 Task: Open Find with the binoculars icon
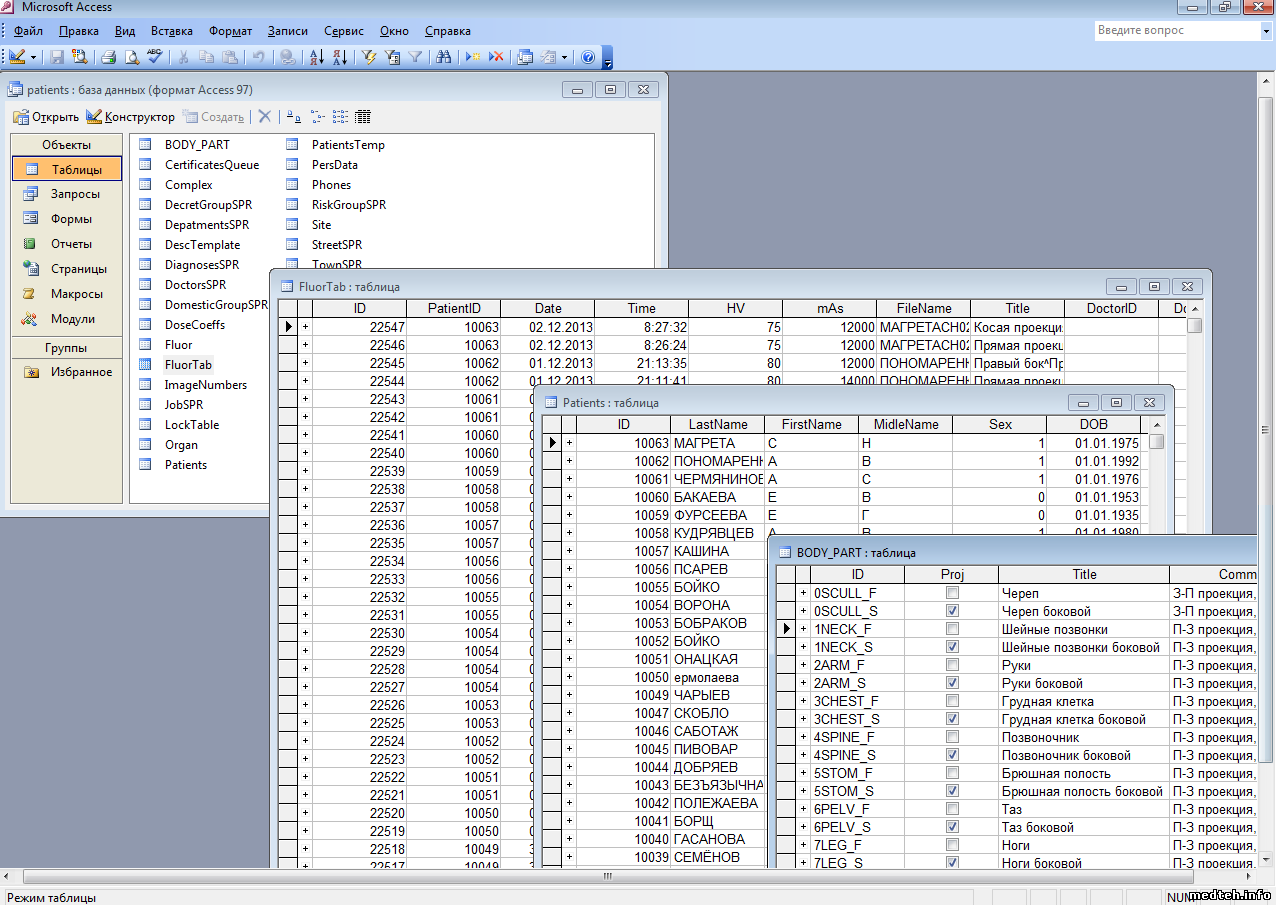(x=444, y=57)
